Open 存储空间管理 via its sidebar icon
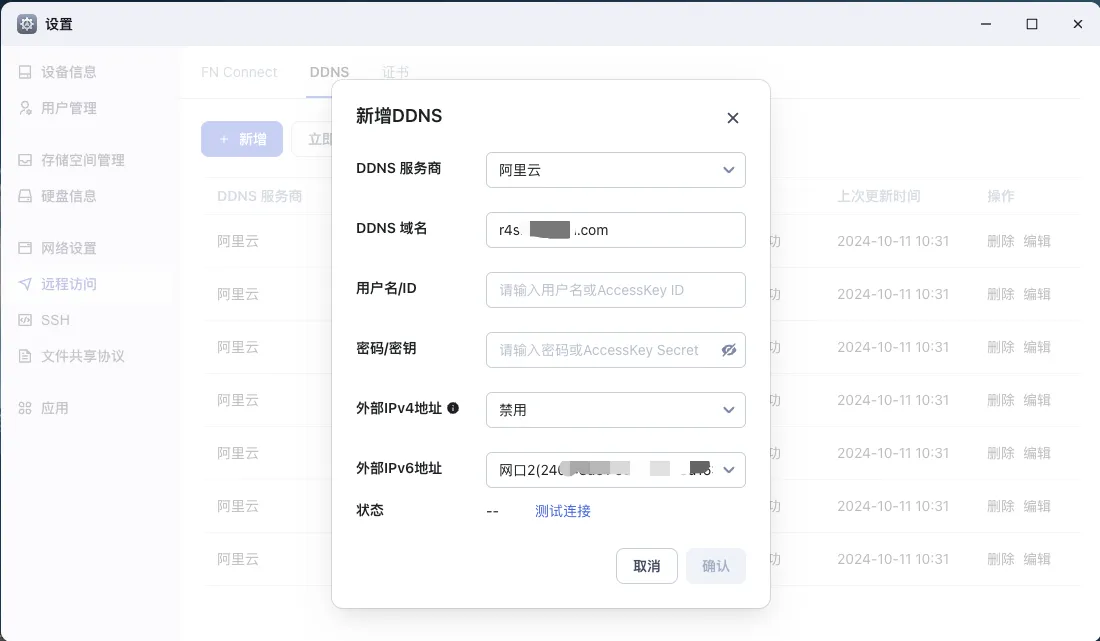This screenshot has height=641, width=1100. (25, 160)
